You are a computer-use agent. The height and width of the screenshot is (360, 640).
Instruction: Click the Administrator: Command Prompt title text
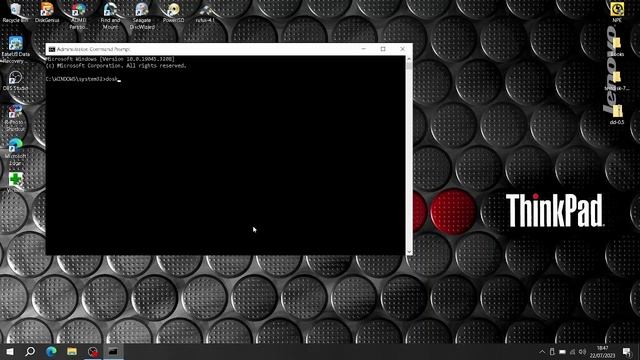pos(93,49)
